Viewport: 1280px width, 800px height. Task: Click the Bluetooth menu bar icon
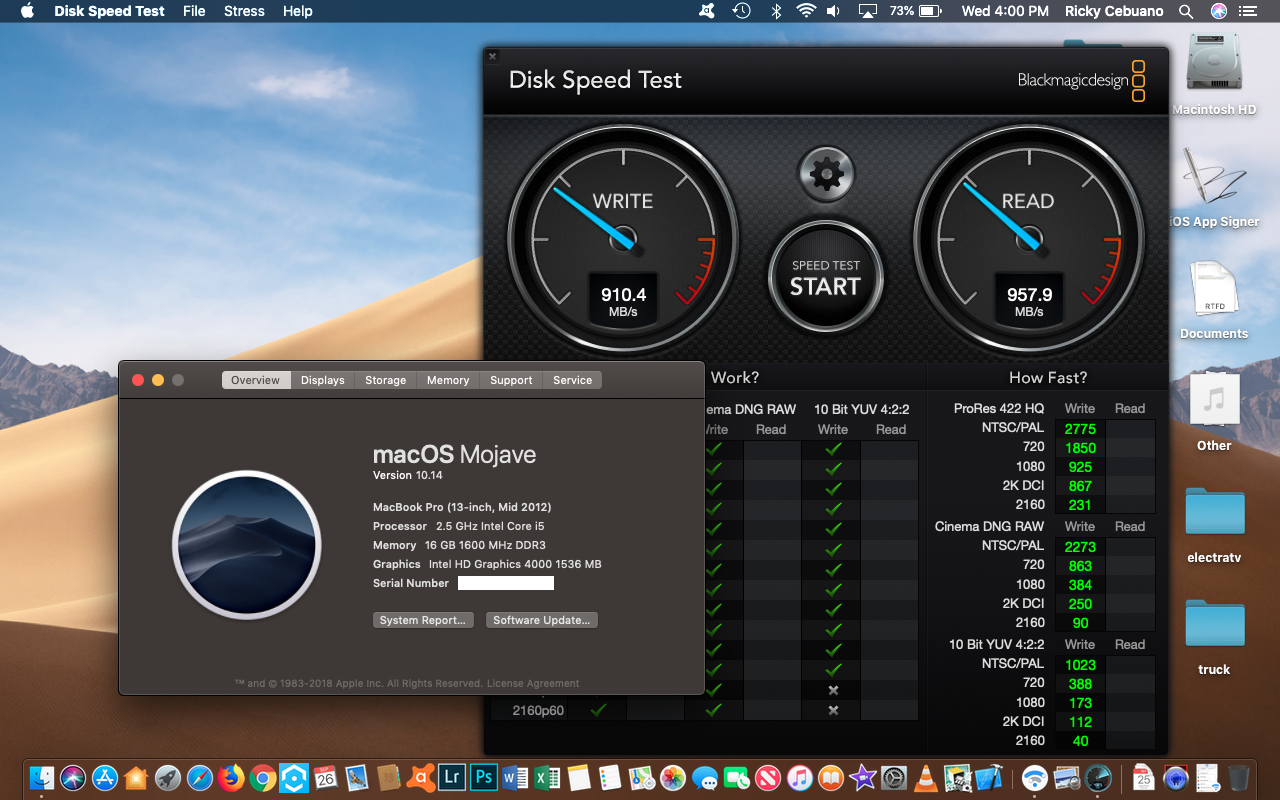pos(775,11)
